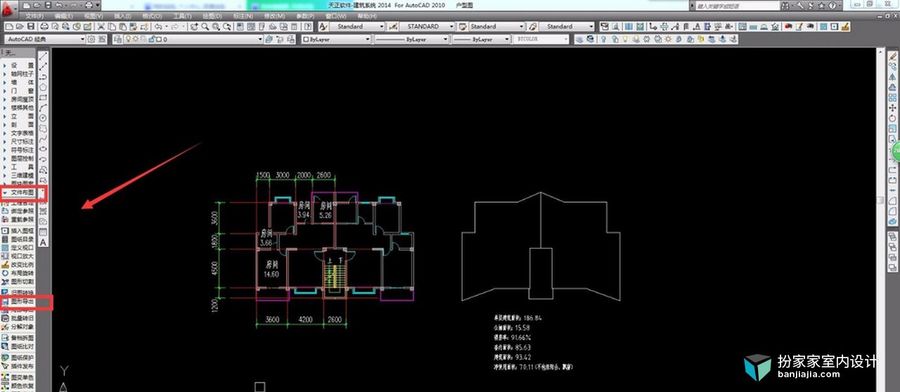Viewport: 900px width, 392px height.
Task: Open the 工具 (Tools) menu
Action: pyautogui.click(x=183, y=16)
